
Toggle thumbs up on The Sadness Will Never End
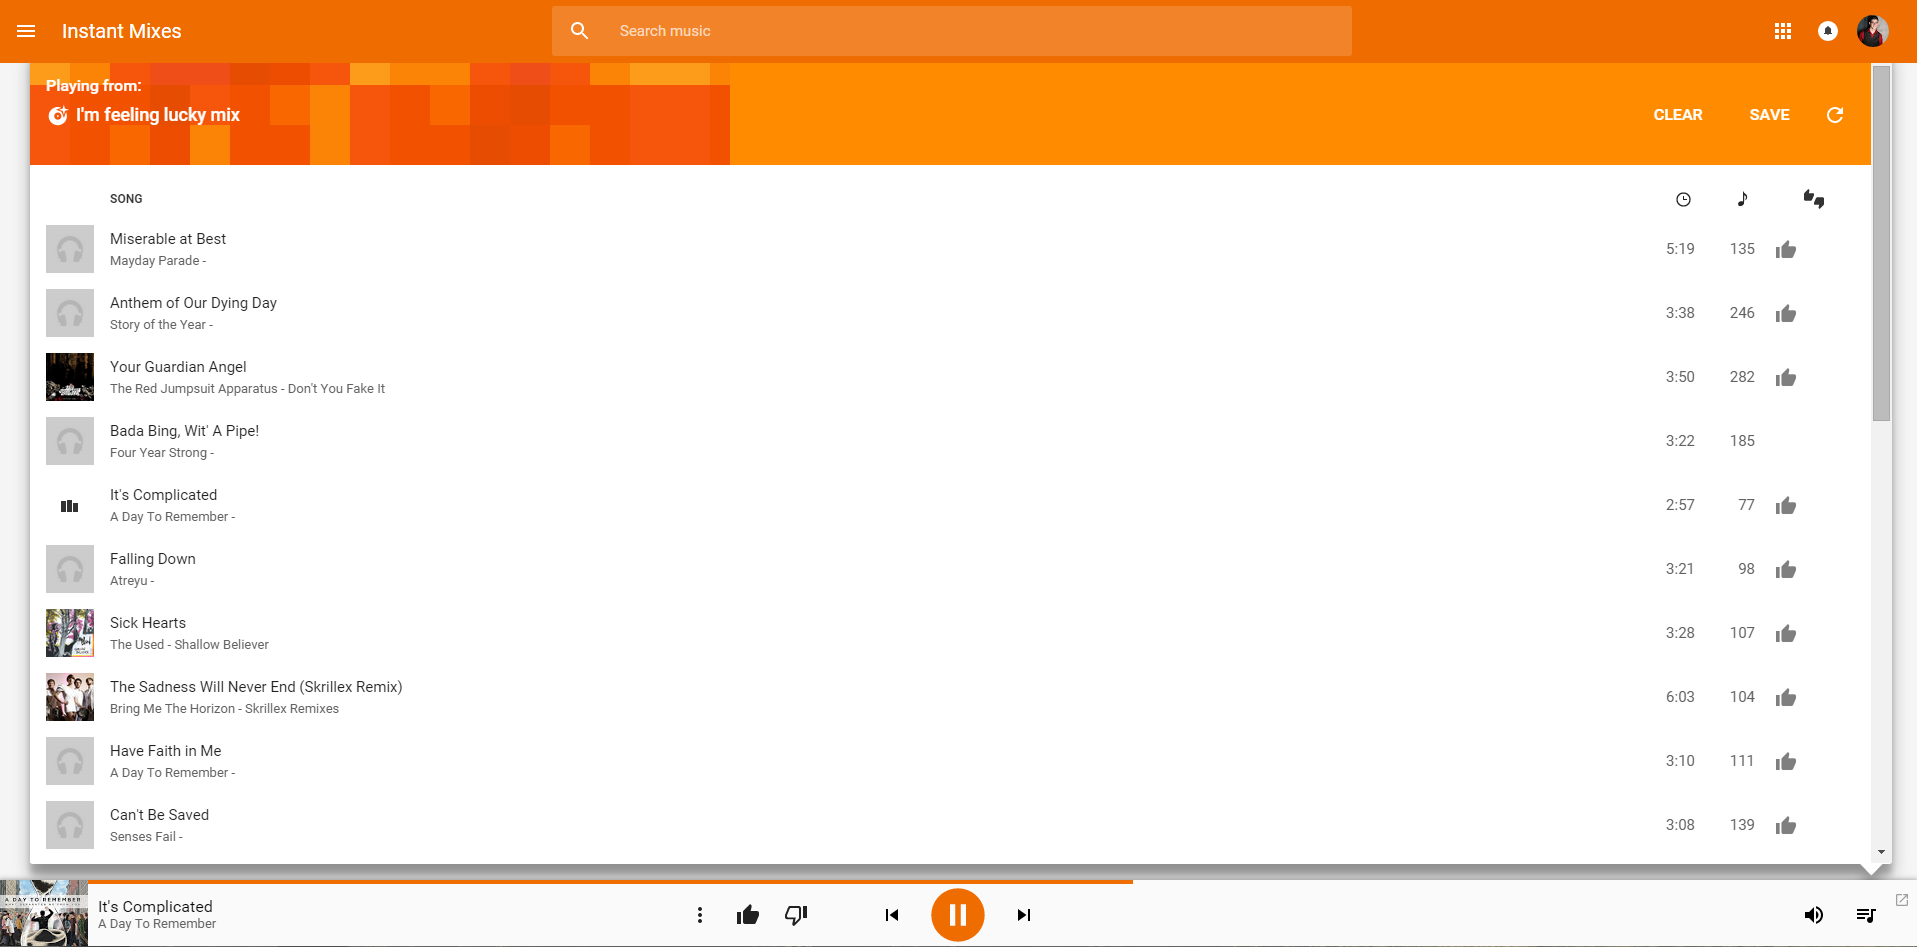pyautogui.click(x=1786, y=698)
